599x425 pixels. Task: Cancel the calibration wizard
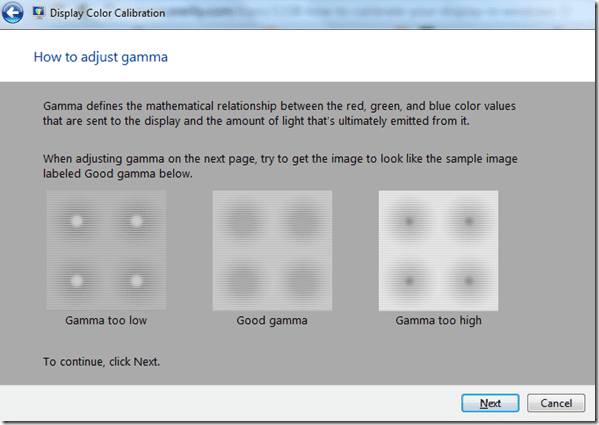coord(556,403)
